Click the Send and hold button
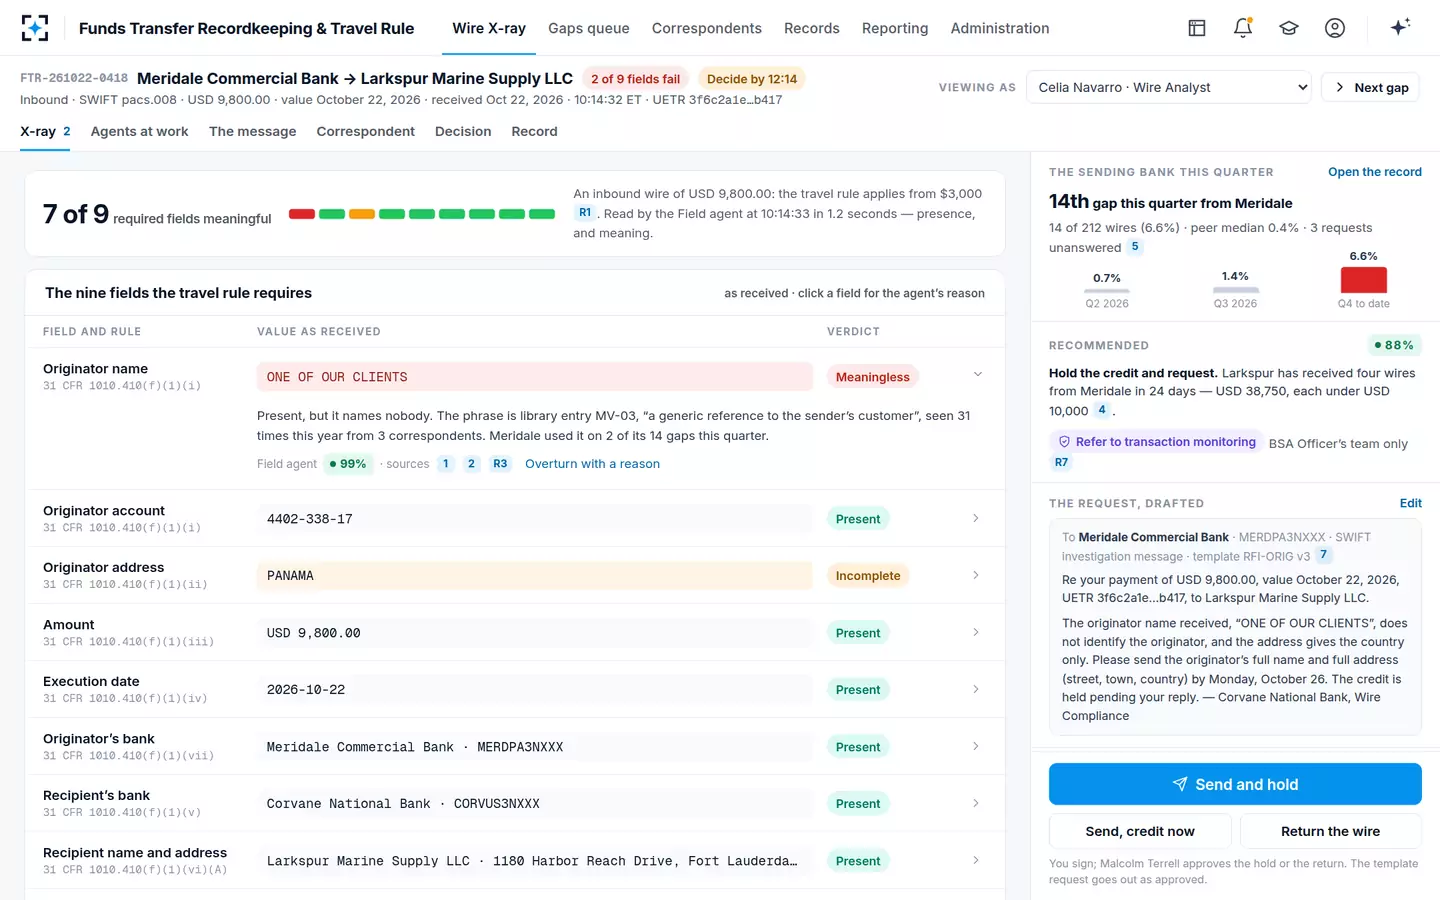The height and width of the screenshot is (900, 1440). [1235, 784]
